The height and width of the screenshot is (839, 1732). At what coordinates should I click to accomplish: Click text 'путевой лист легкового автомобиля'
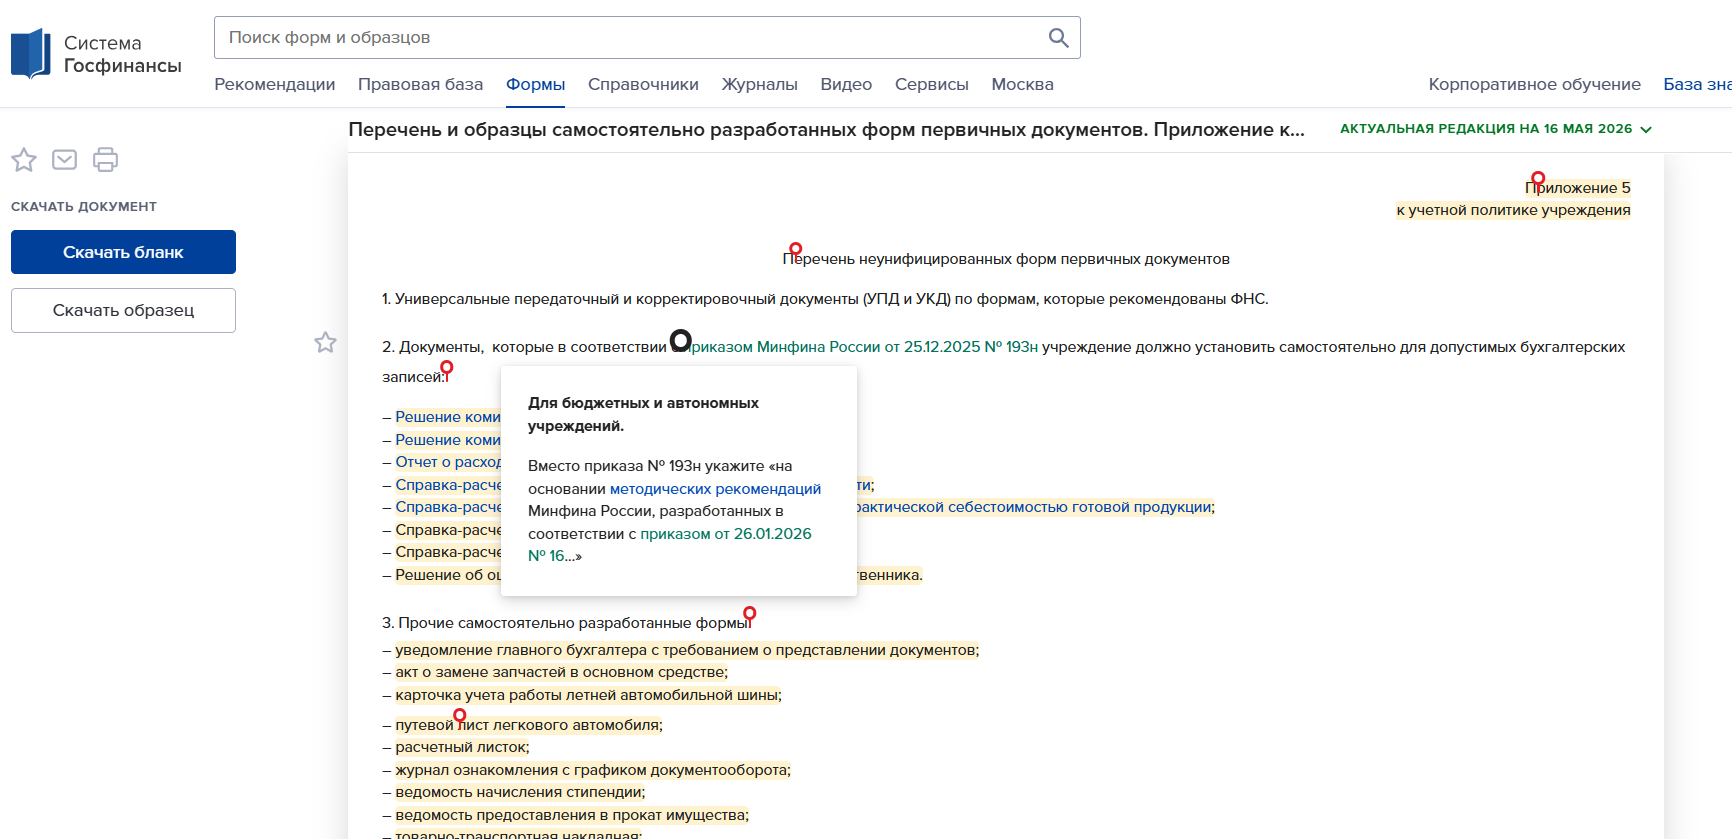point(527,725)
